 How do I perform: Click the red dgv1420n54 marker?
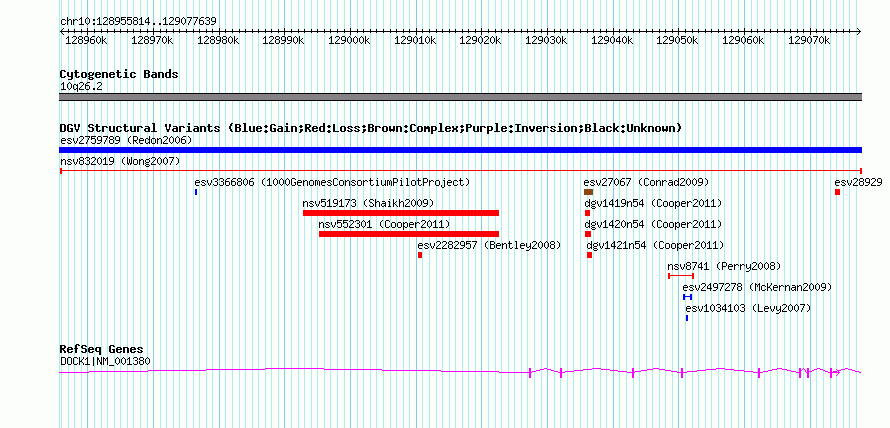click(588, 234)
